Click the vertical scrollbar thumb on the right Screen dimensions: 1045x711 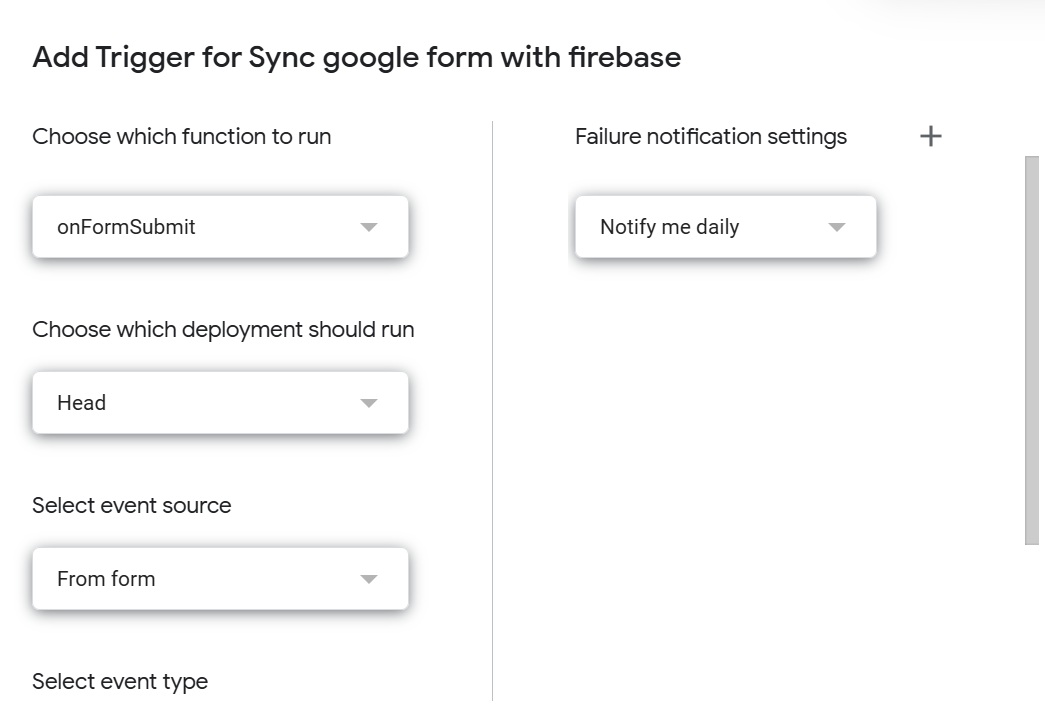pos(1032,350)
